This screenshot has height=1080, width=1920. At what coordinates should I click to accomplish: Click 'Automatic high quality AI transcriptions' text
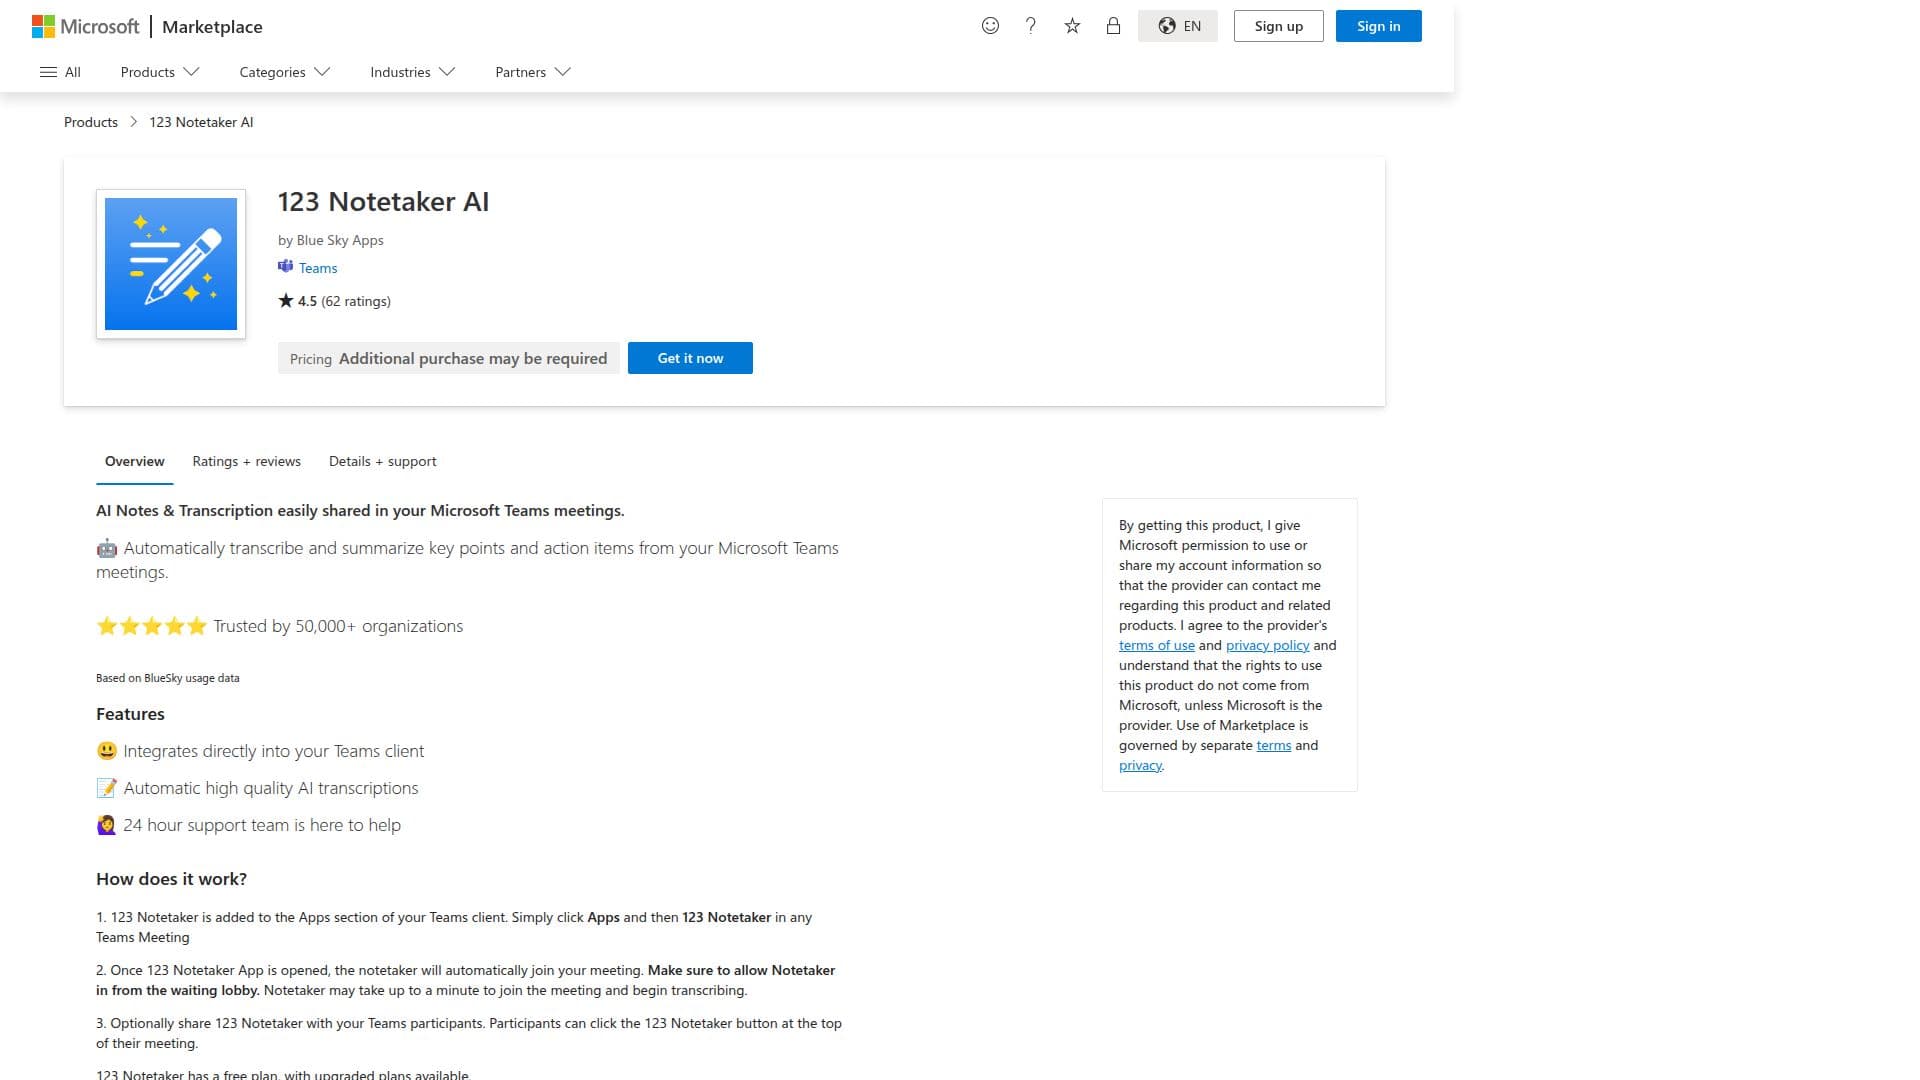(x=271, y=788)
